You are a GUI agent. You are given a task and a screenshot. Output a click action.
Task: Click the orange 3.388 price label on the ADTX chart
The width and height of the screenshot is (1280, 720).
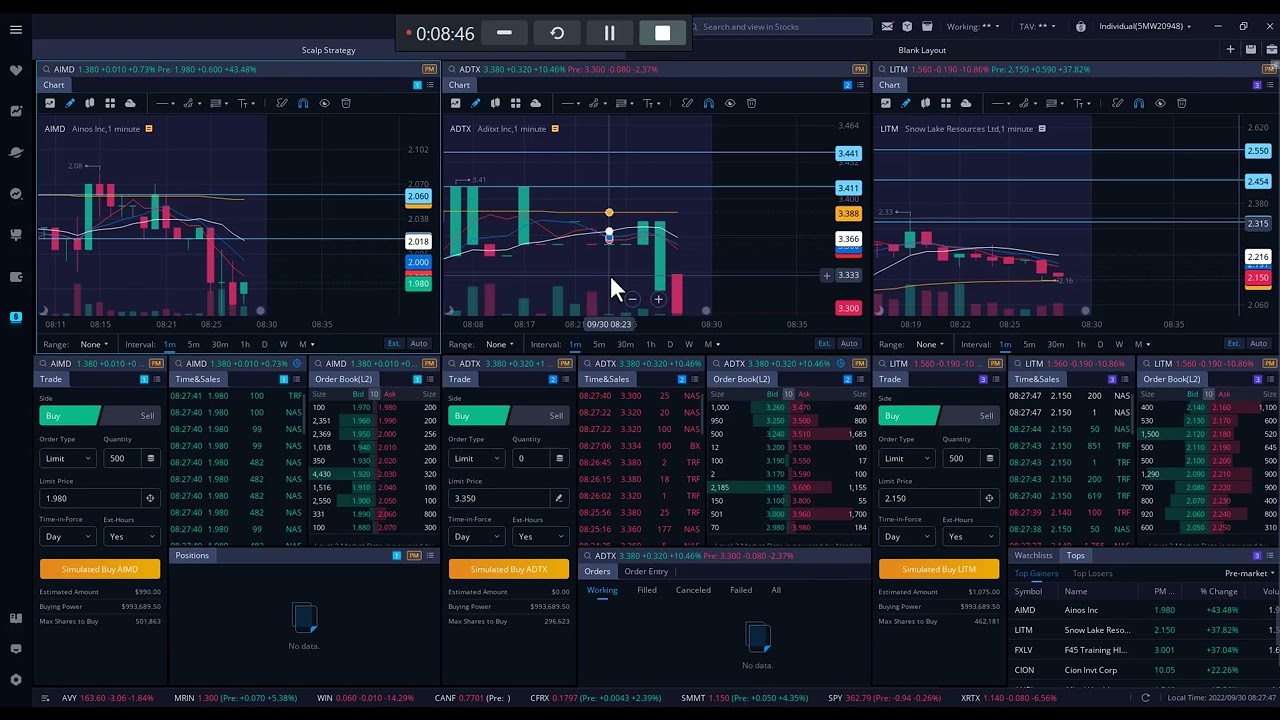[x=848, y=214]
